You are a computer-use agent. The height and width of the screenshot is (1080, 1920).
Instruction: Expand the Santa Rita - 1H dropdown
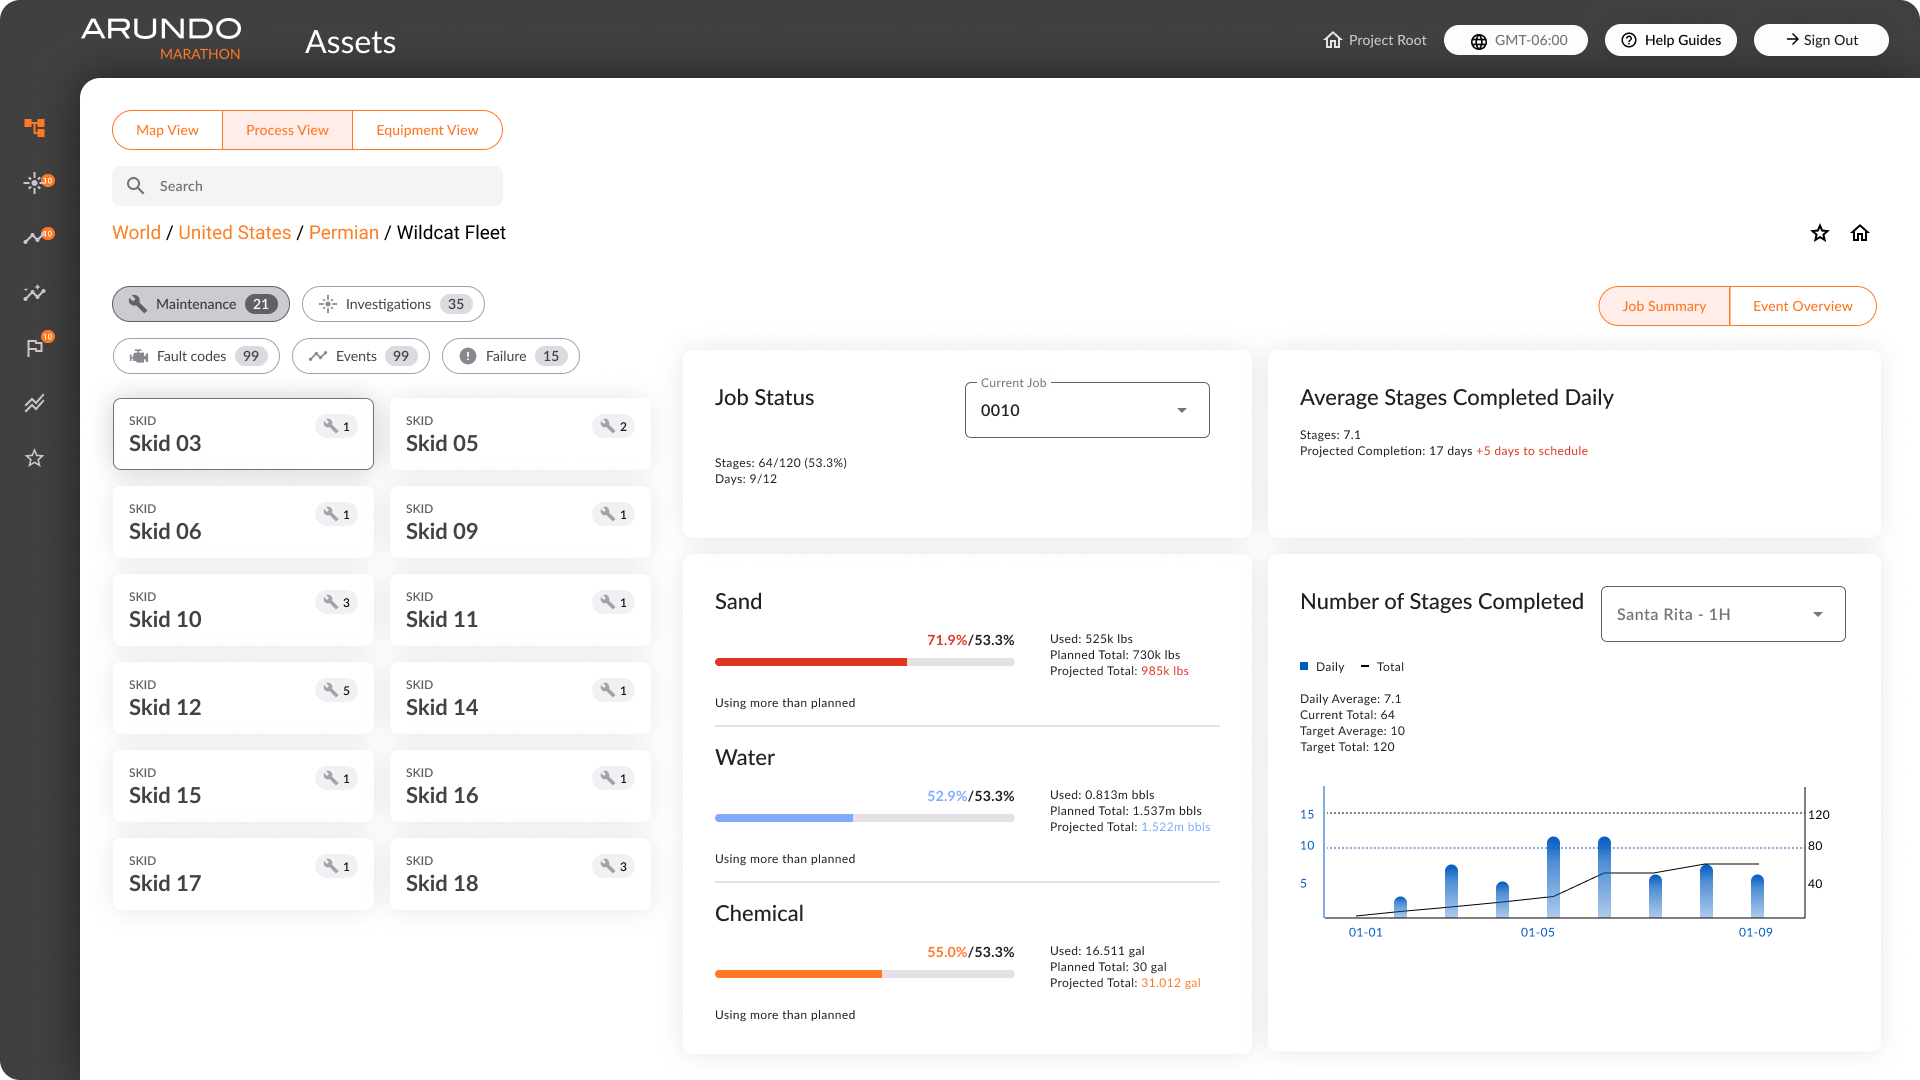tap(1723, 614)
